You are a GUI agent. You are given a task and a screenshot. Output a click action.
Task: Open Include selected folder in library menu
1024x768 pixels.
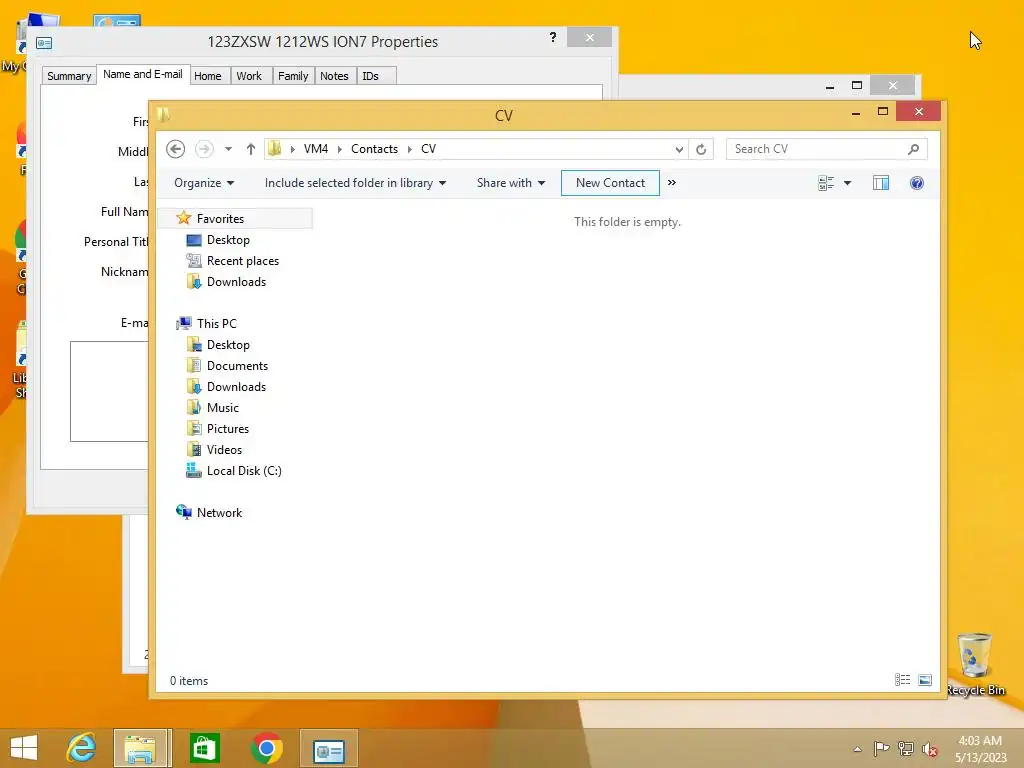pos(355,183)
